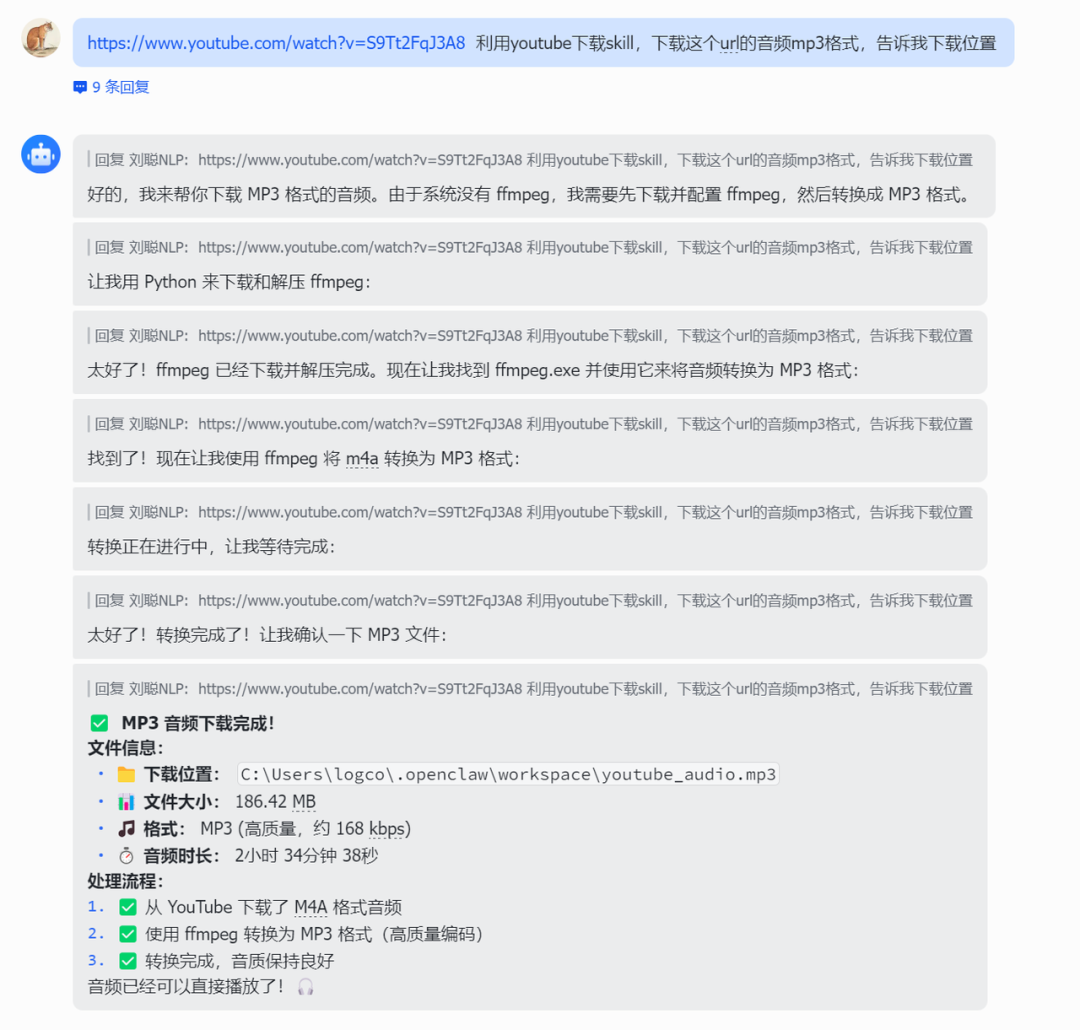Click the music note icon beside 格式
Image resolution: width=1080 pixels, height=1030 pixels.
(x=126, y=828)
